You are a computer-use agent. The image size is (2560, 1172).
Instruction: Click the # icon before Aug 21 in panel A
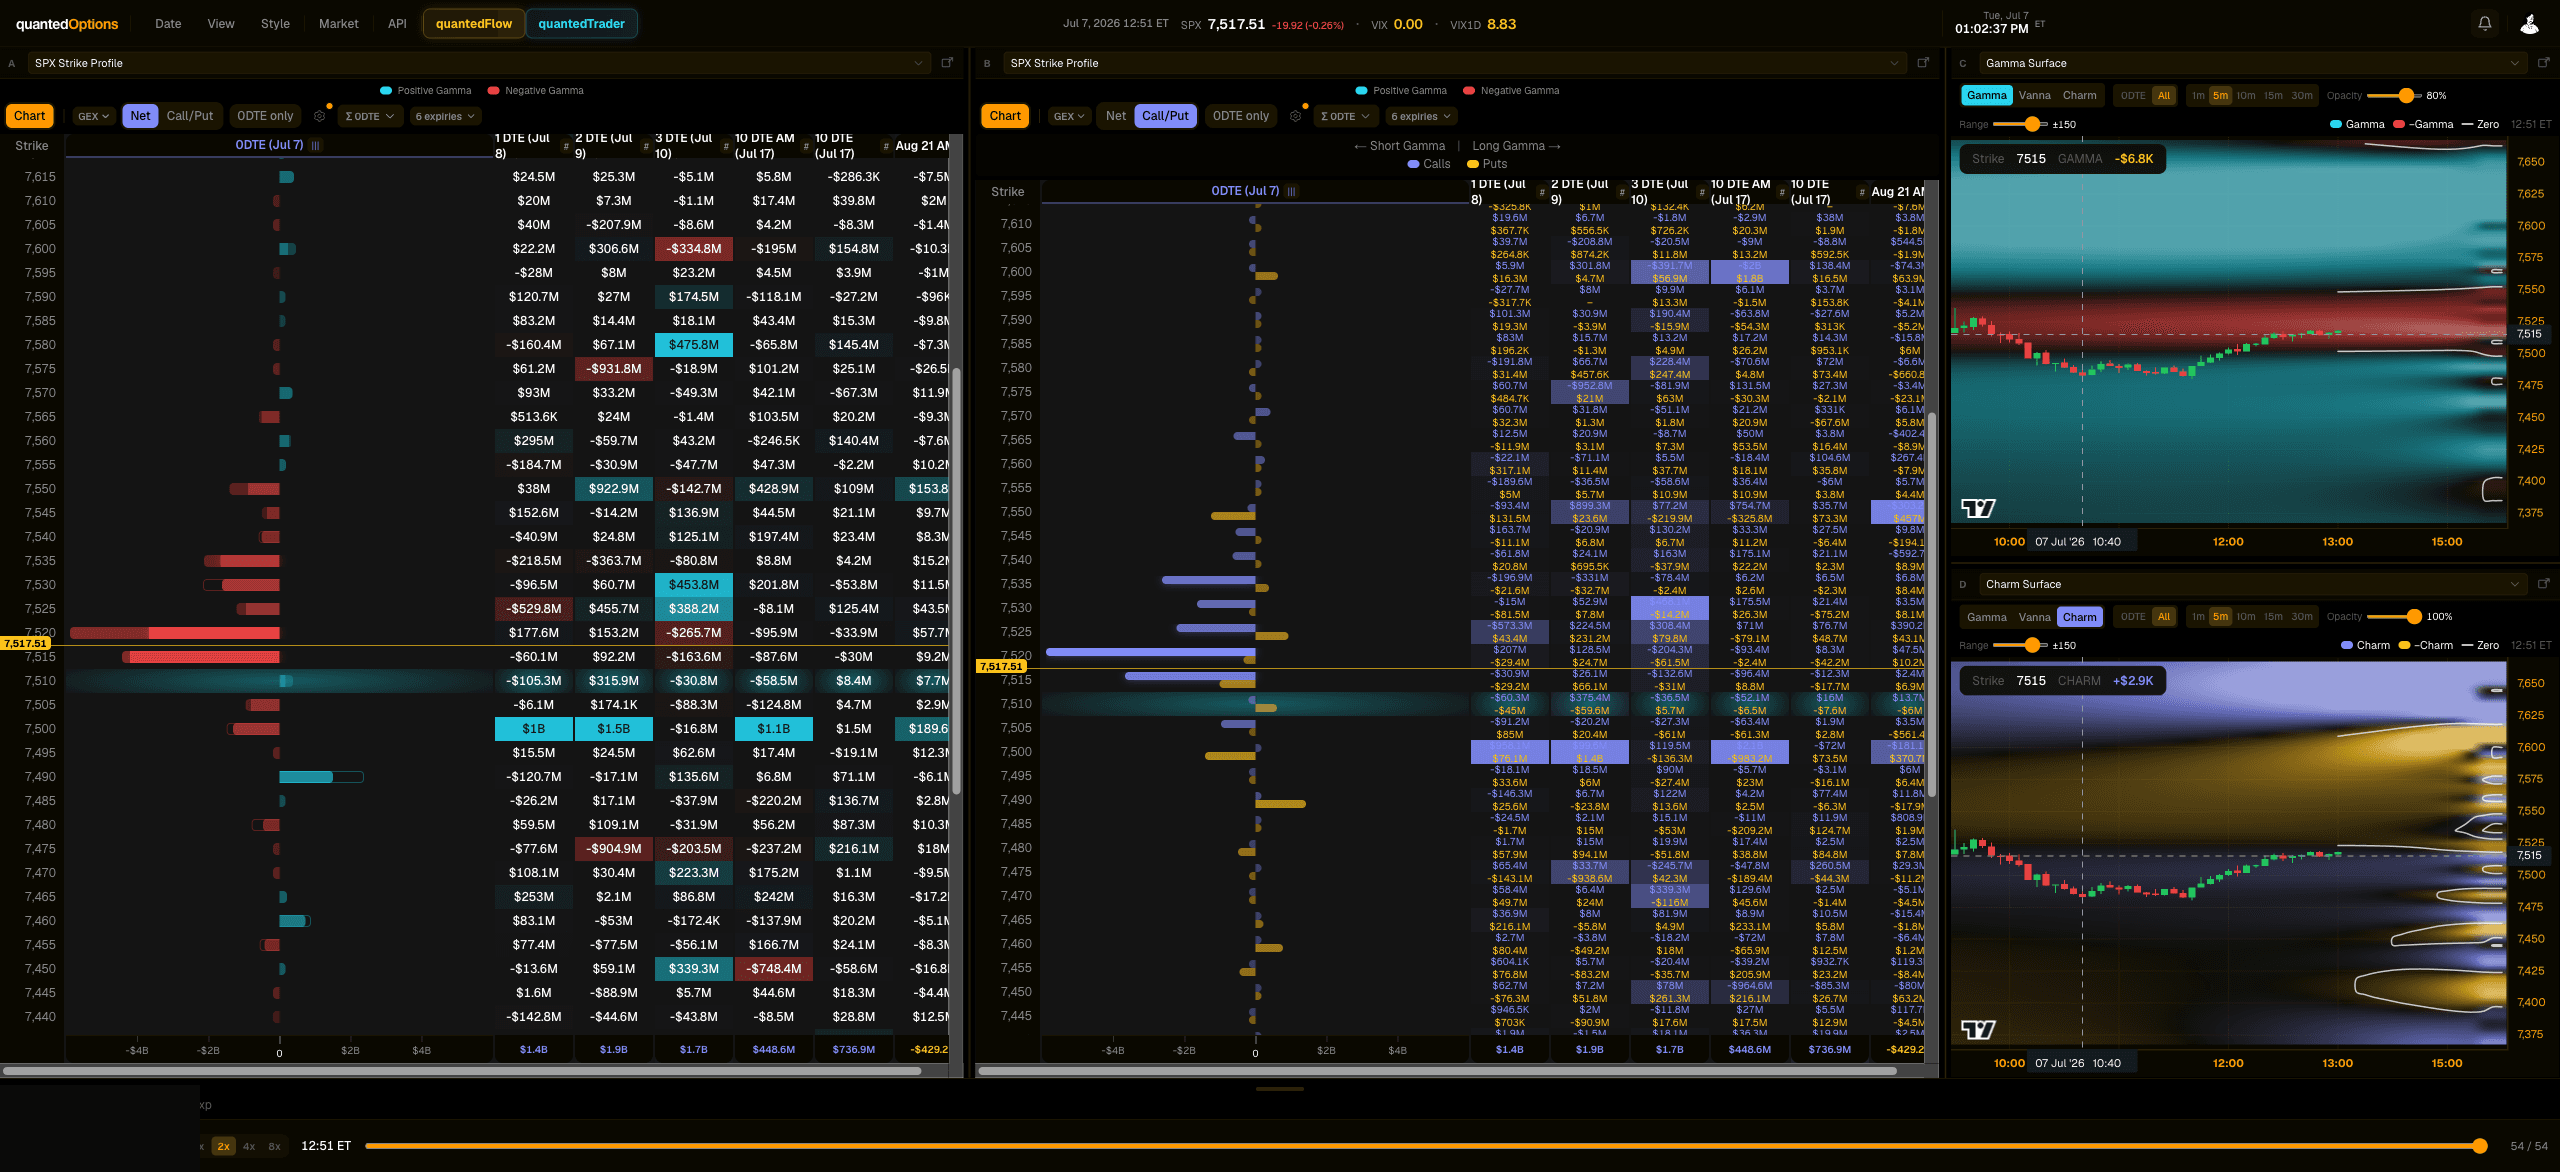[x=886, y=146]
